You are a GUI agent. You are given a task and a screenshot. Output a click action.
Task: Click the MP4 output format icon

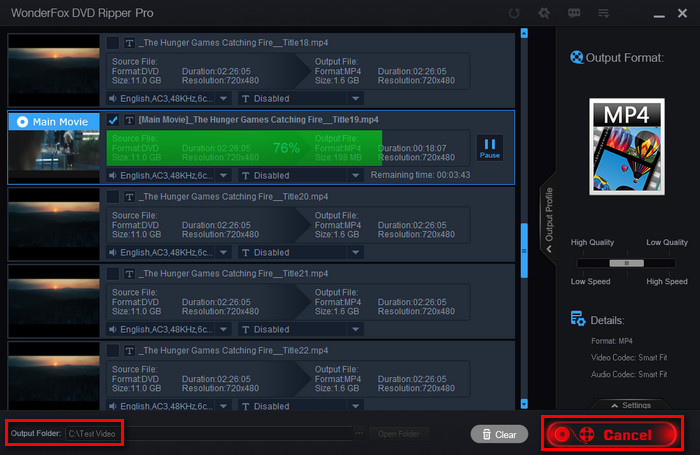pos(627,146)
